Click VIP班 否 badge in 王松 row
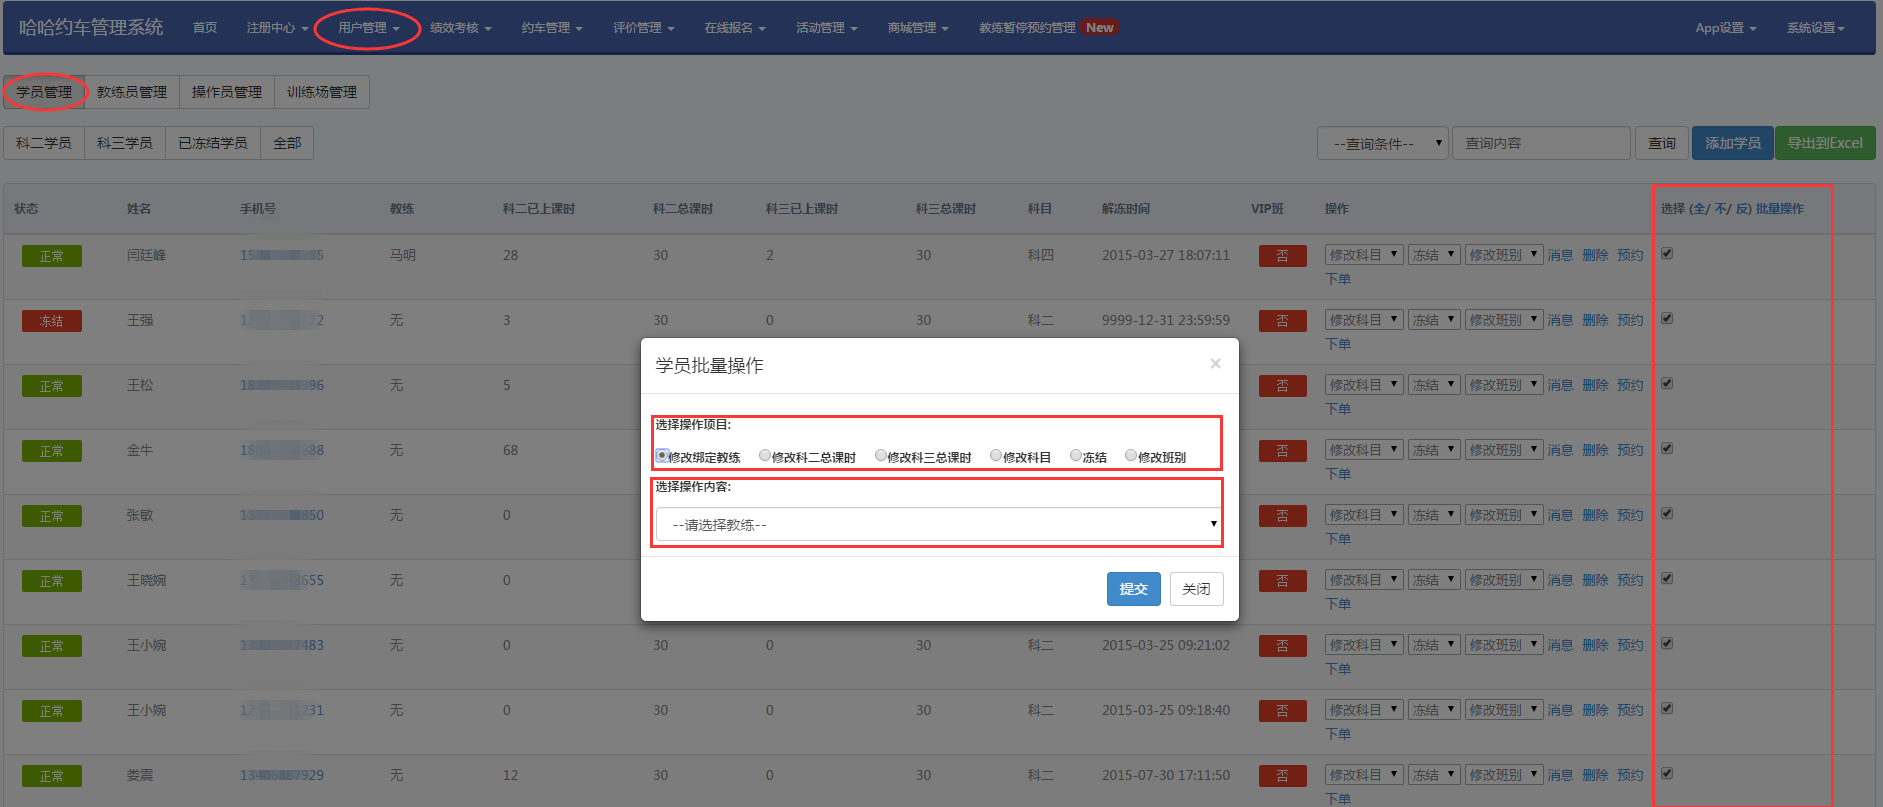This screenshot has height=807, width=1883. [1282, 386]
